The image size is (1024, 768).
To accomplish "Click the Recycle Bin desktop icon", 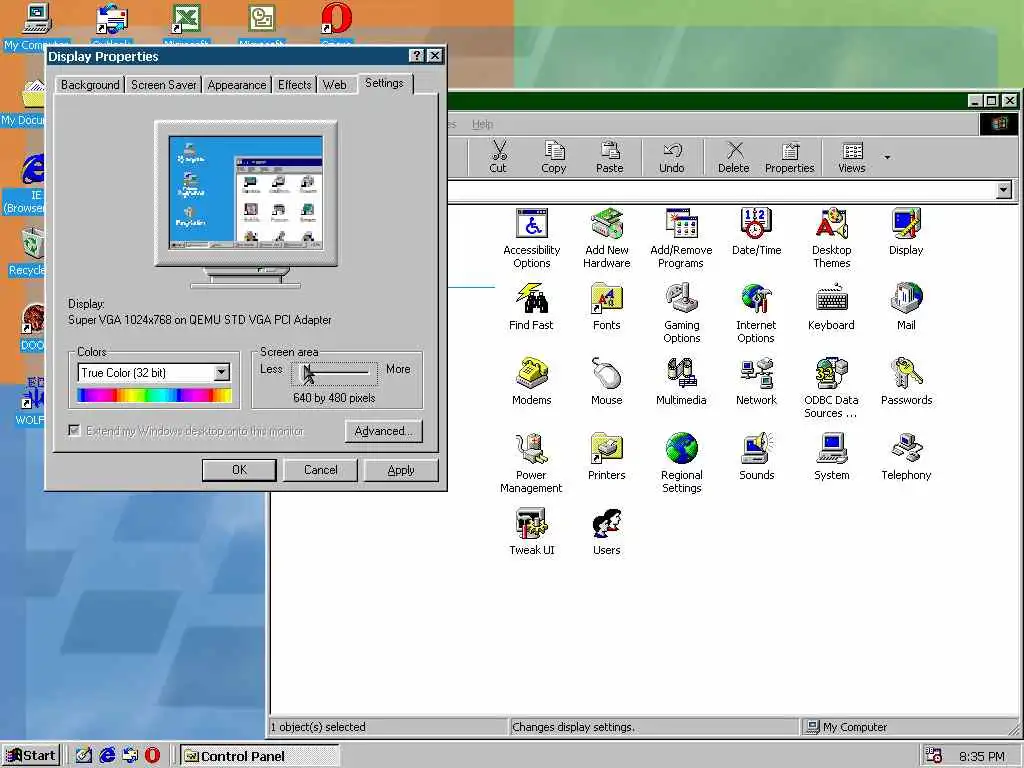I will pyautogui.click(x=26, y=252).
